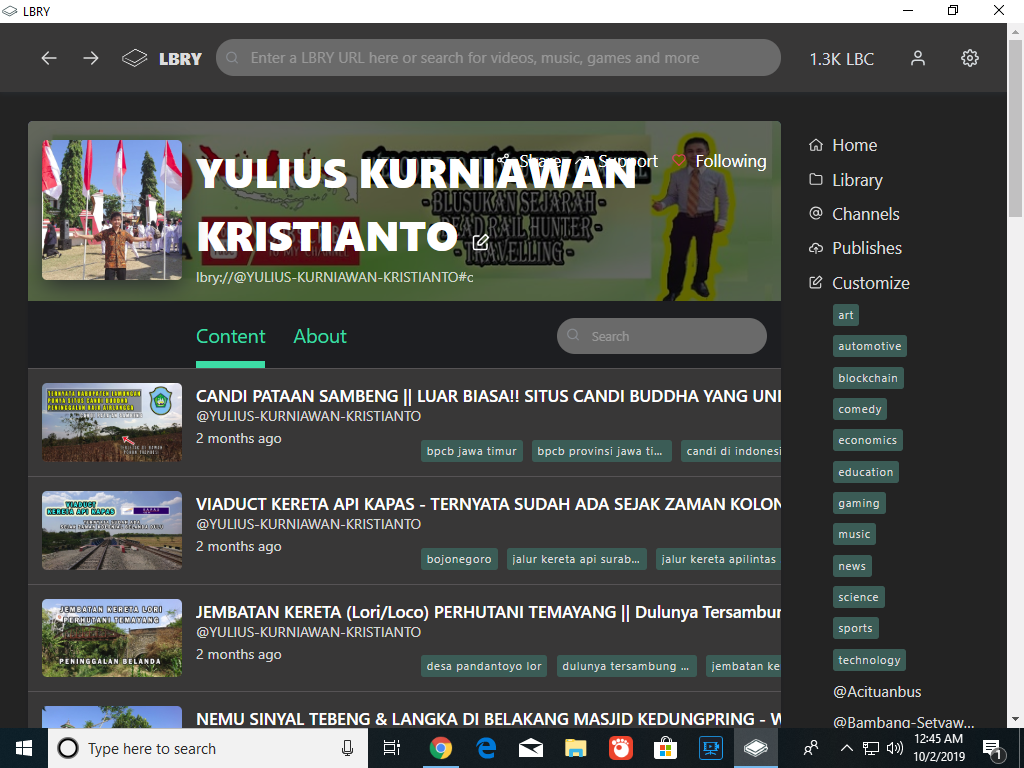This screenshot has height=768, width=1024.
Task: Open the CANDI PATAAN SAMBENG video title
Action: (488, 396)
